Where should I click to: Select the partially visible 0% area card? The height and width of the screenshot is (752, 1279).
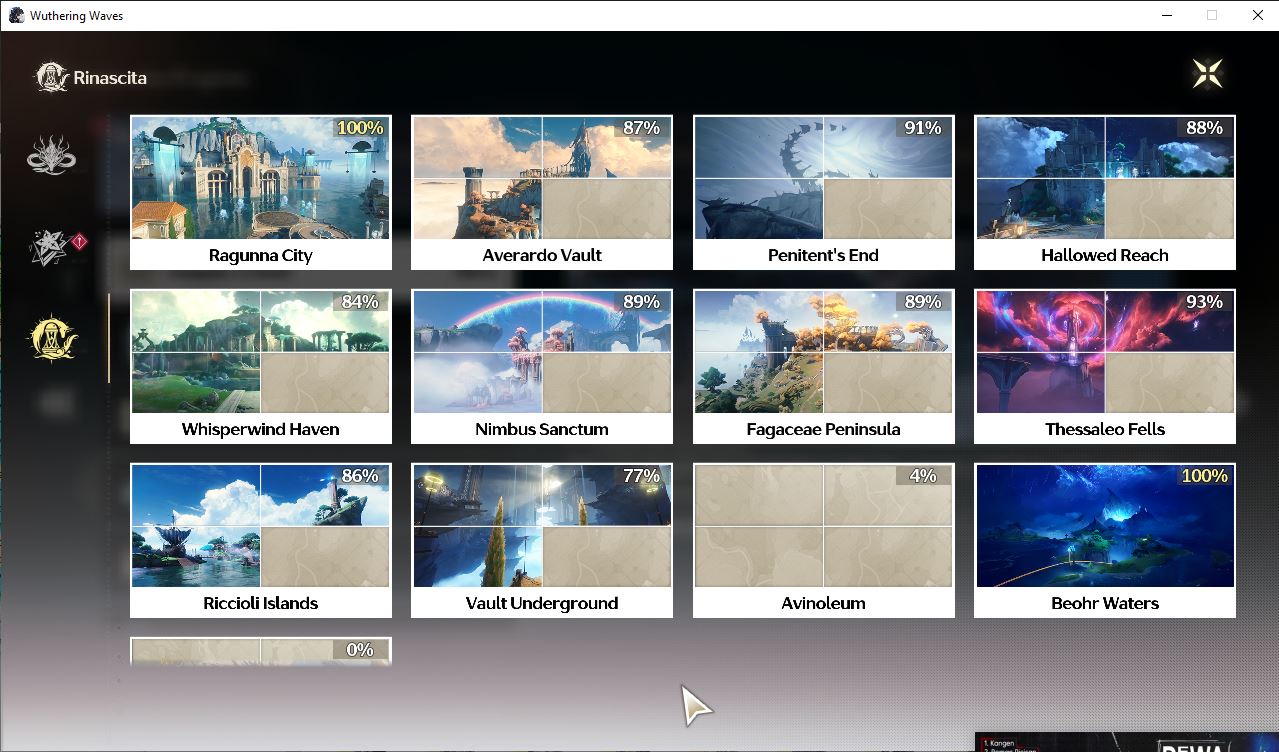click(261, 651)
